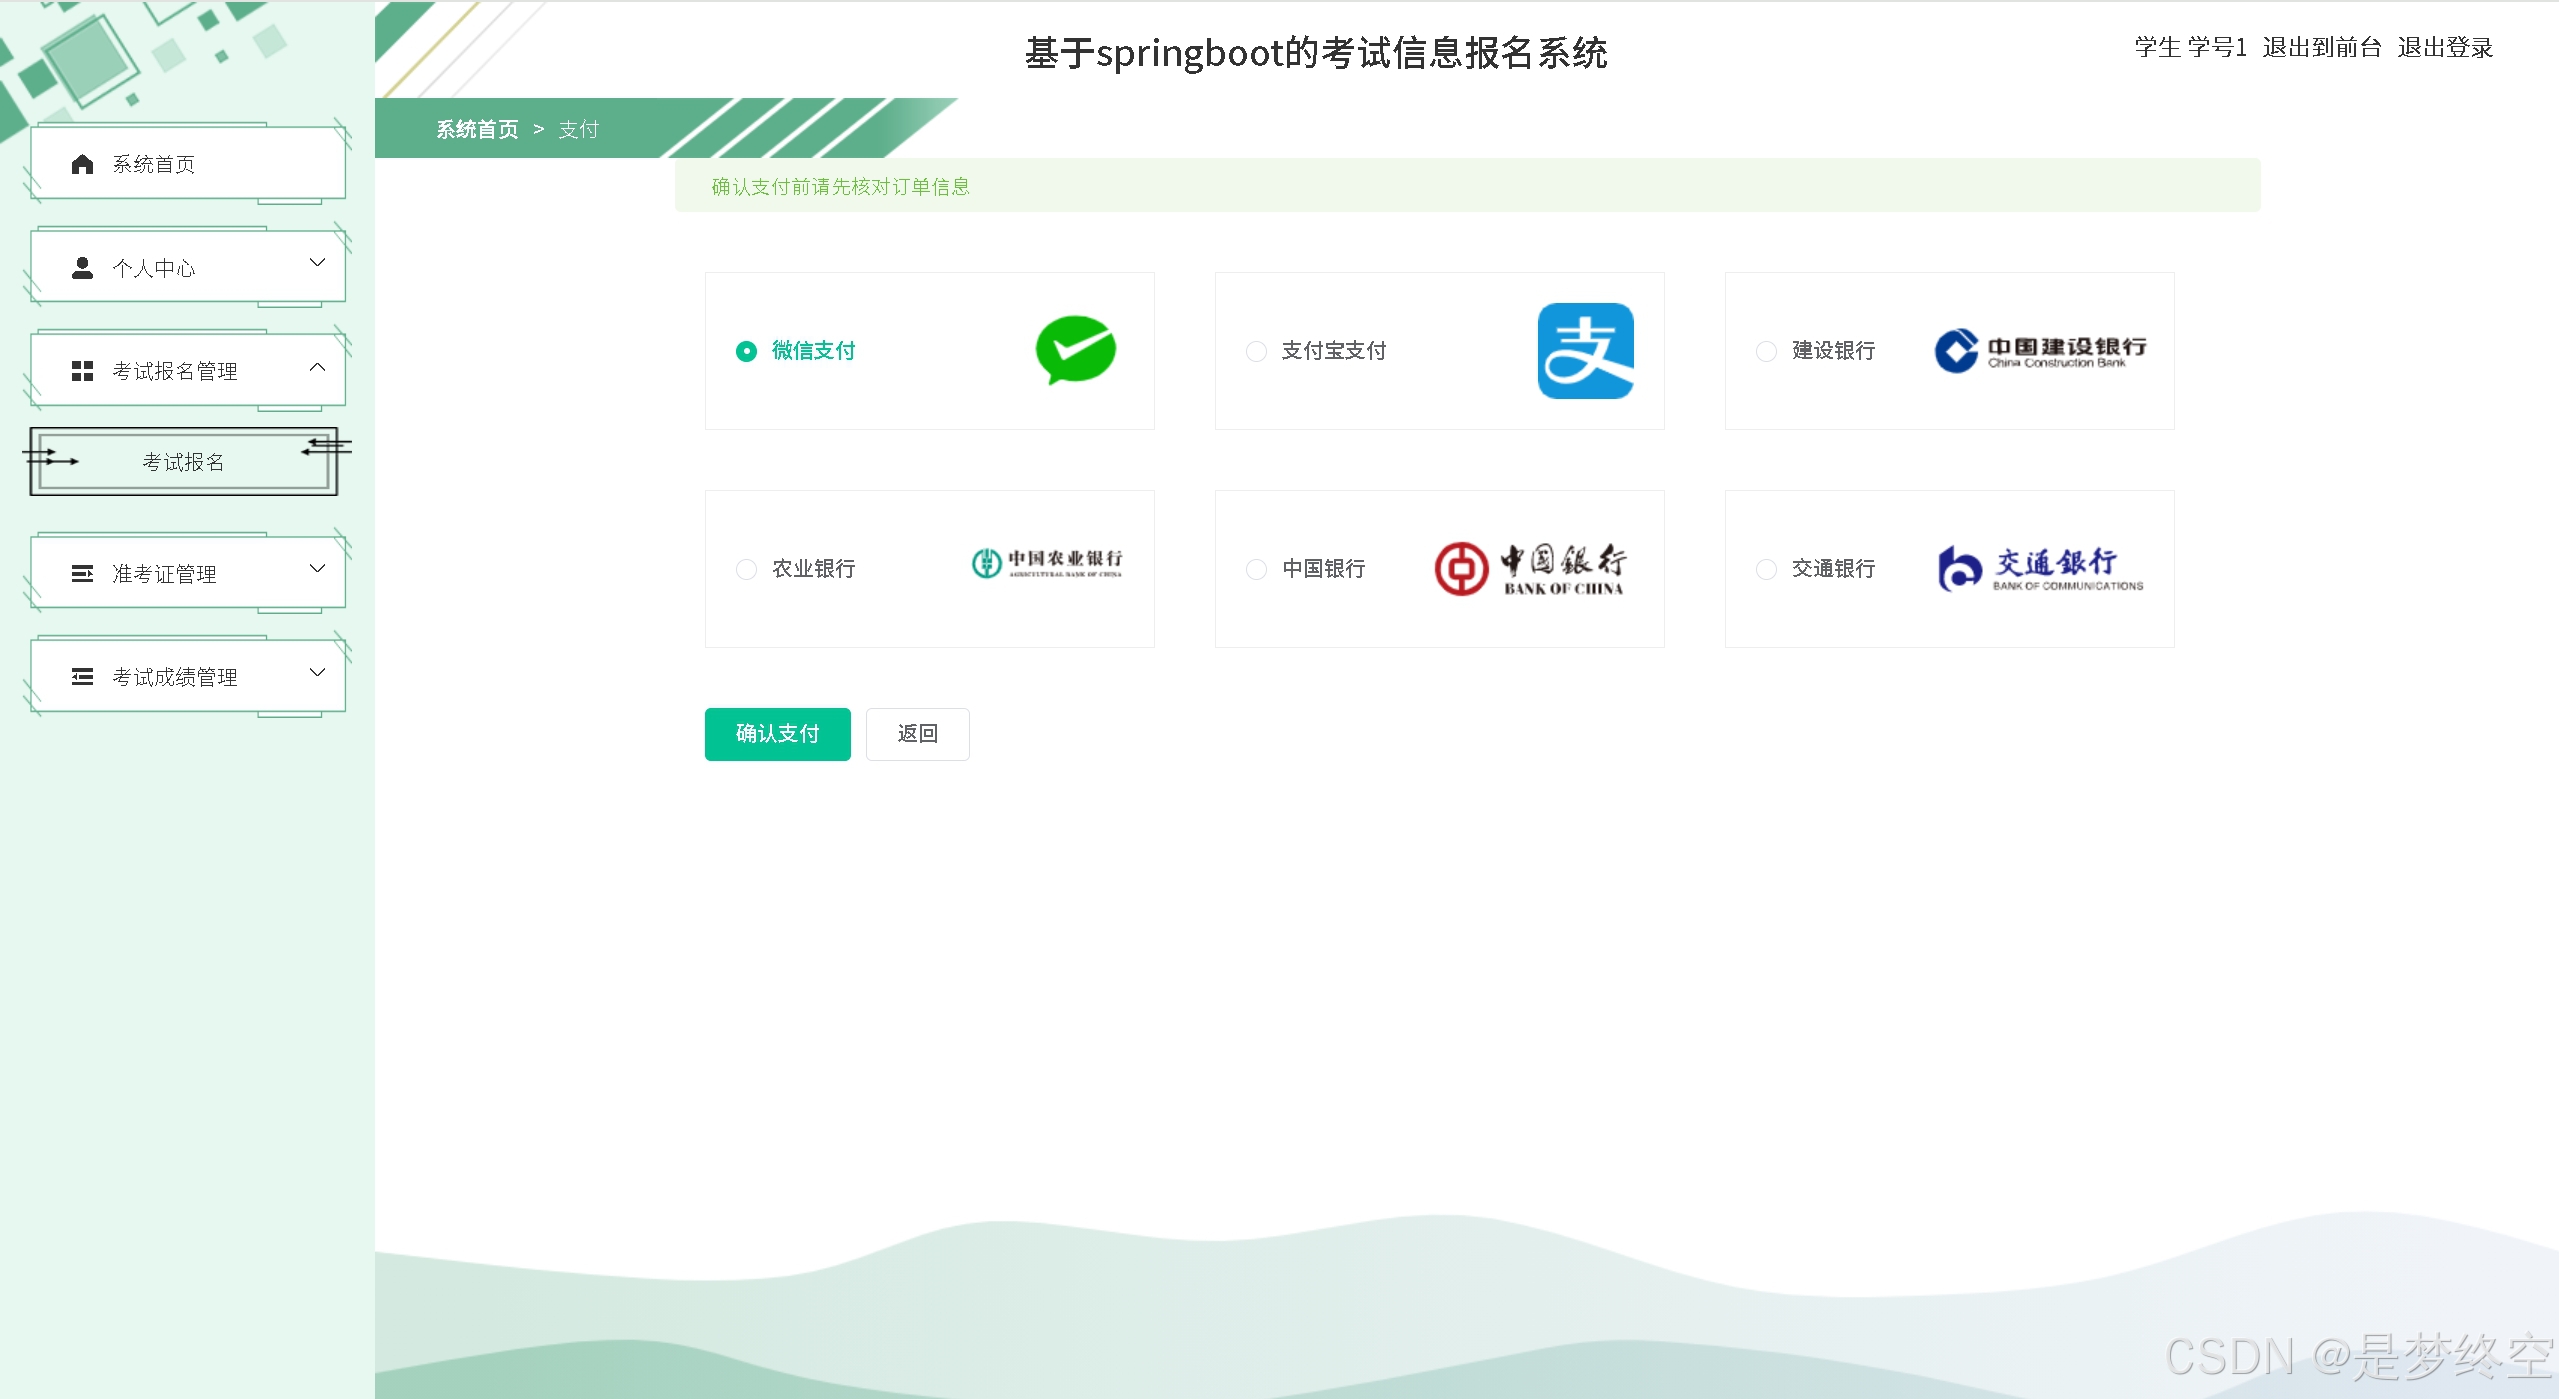Select the 建设银行 radio button

coord(1766,351)
